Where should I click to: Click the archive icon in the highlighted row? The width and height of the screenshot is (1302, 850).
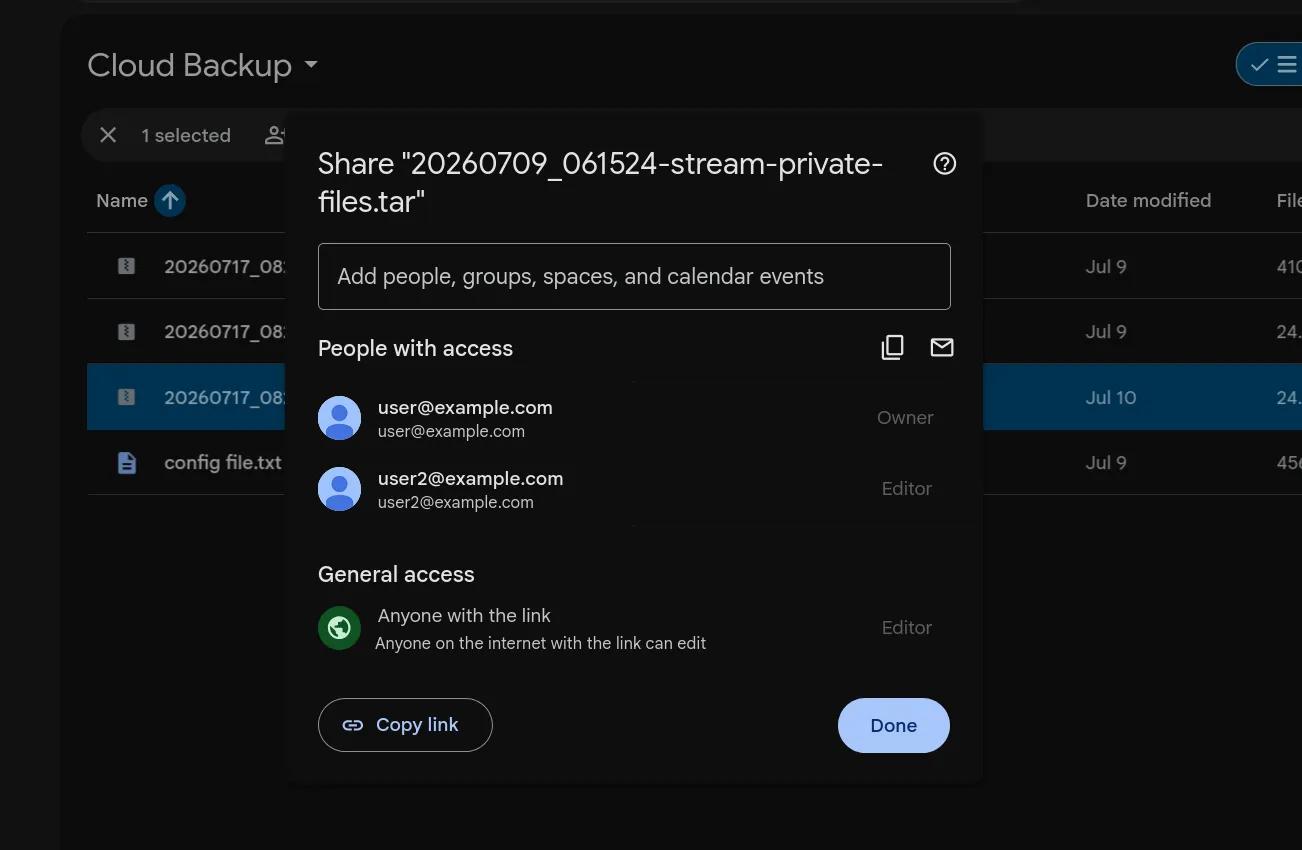pyautogui.click(x=126, y=397)
